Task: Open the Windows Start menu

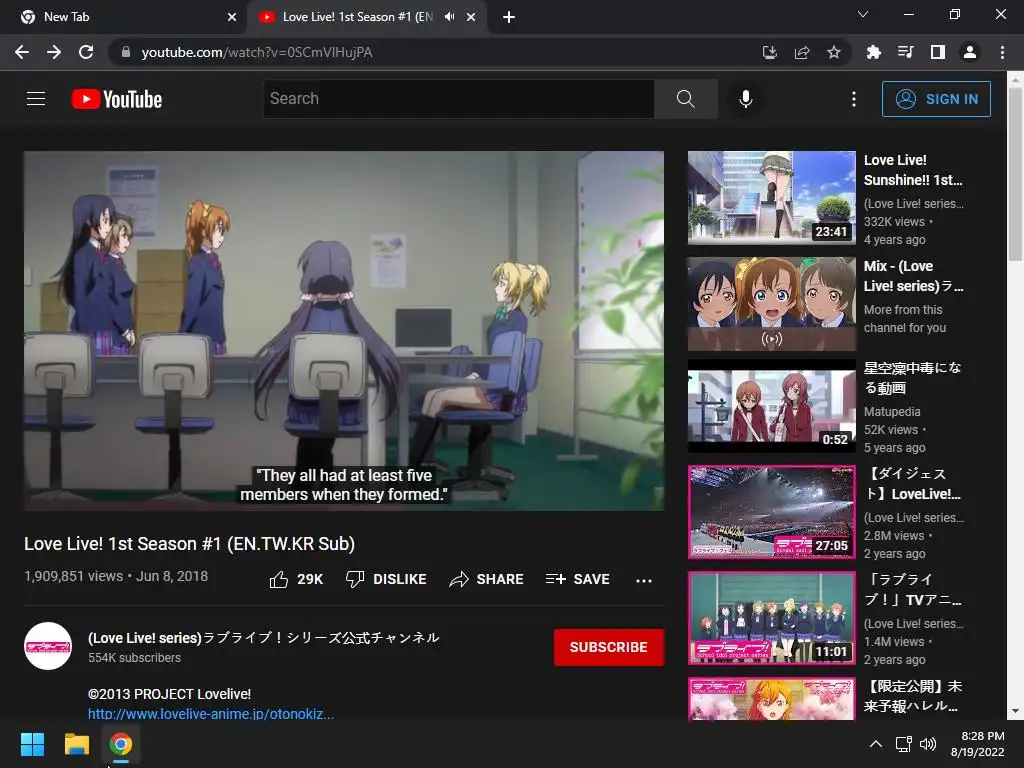Action: tap(32, 744)
